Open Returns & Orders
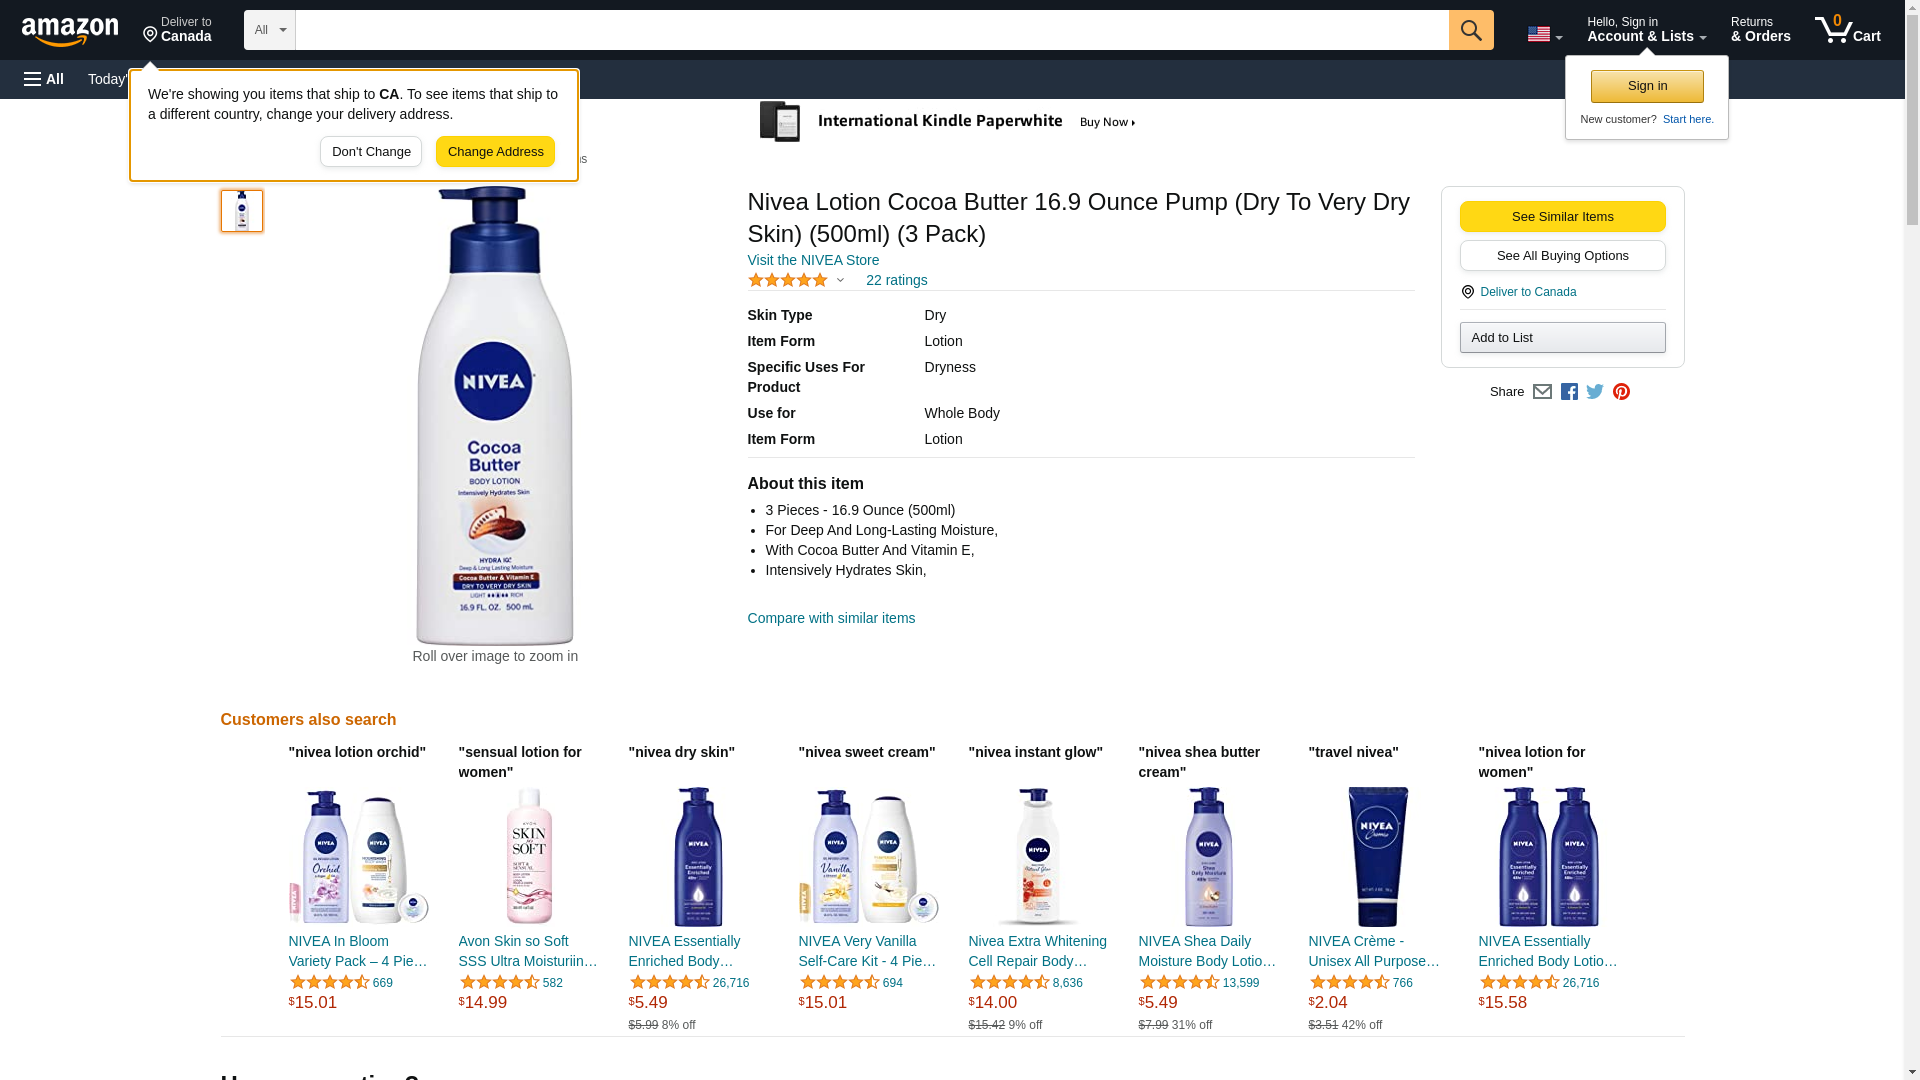The image size is (1920, 1080). [1760, 30]
